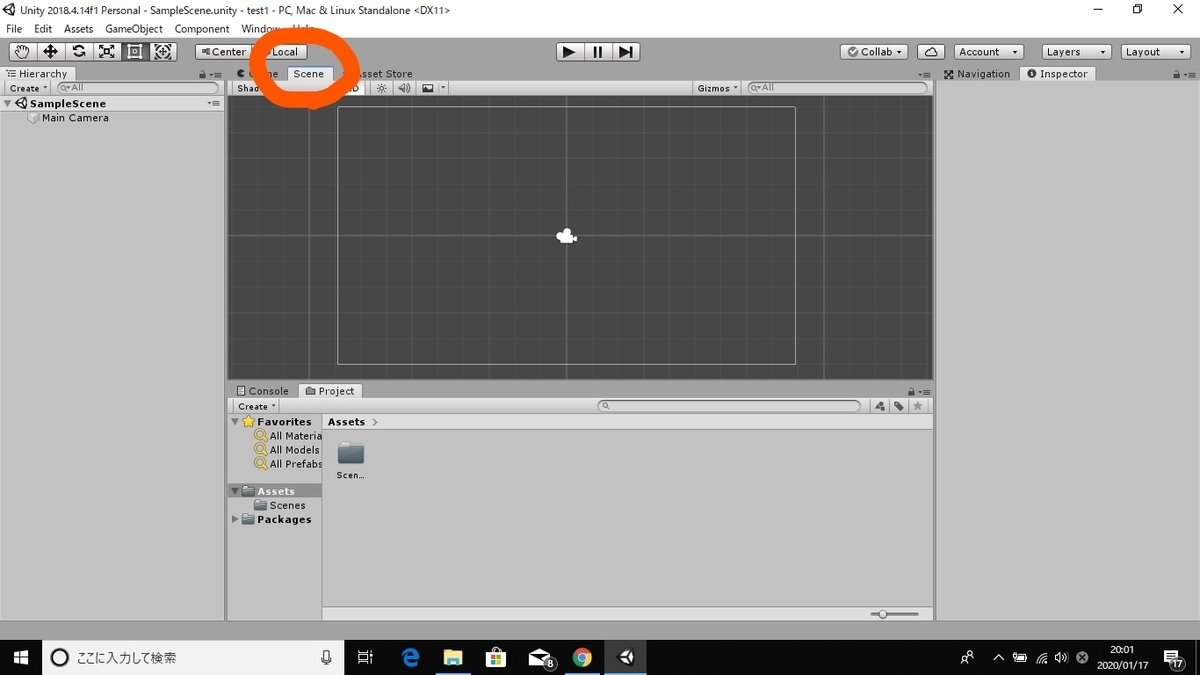Image resolution: width=1200 pixels, height=675 pixels.
Task: Open the Collab dropdown
Action: click(x=874, y=52)
